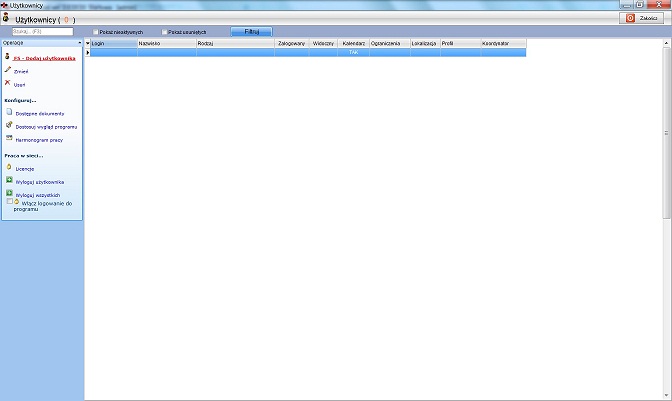Click the vertical scrollbar up arrow

[666, 43]
